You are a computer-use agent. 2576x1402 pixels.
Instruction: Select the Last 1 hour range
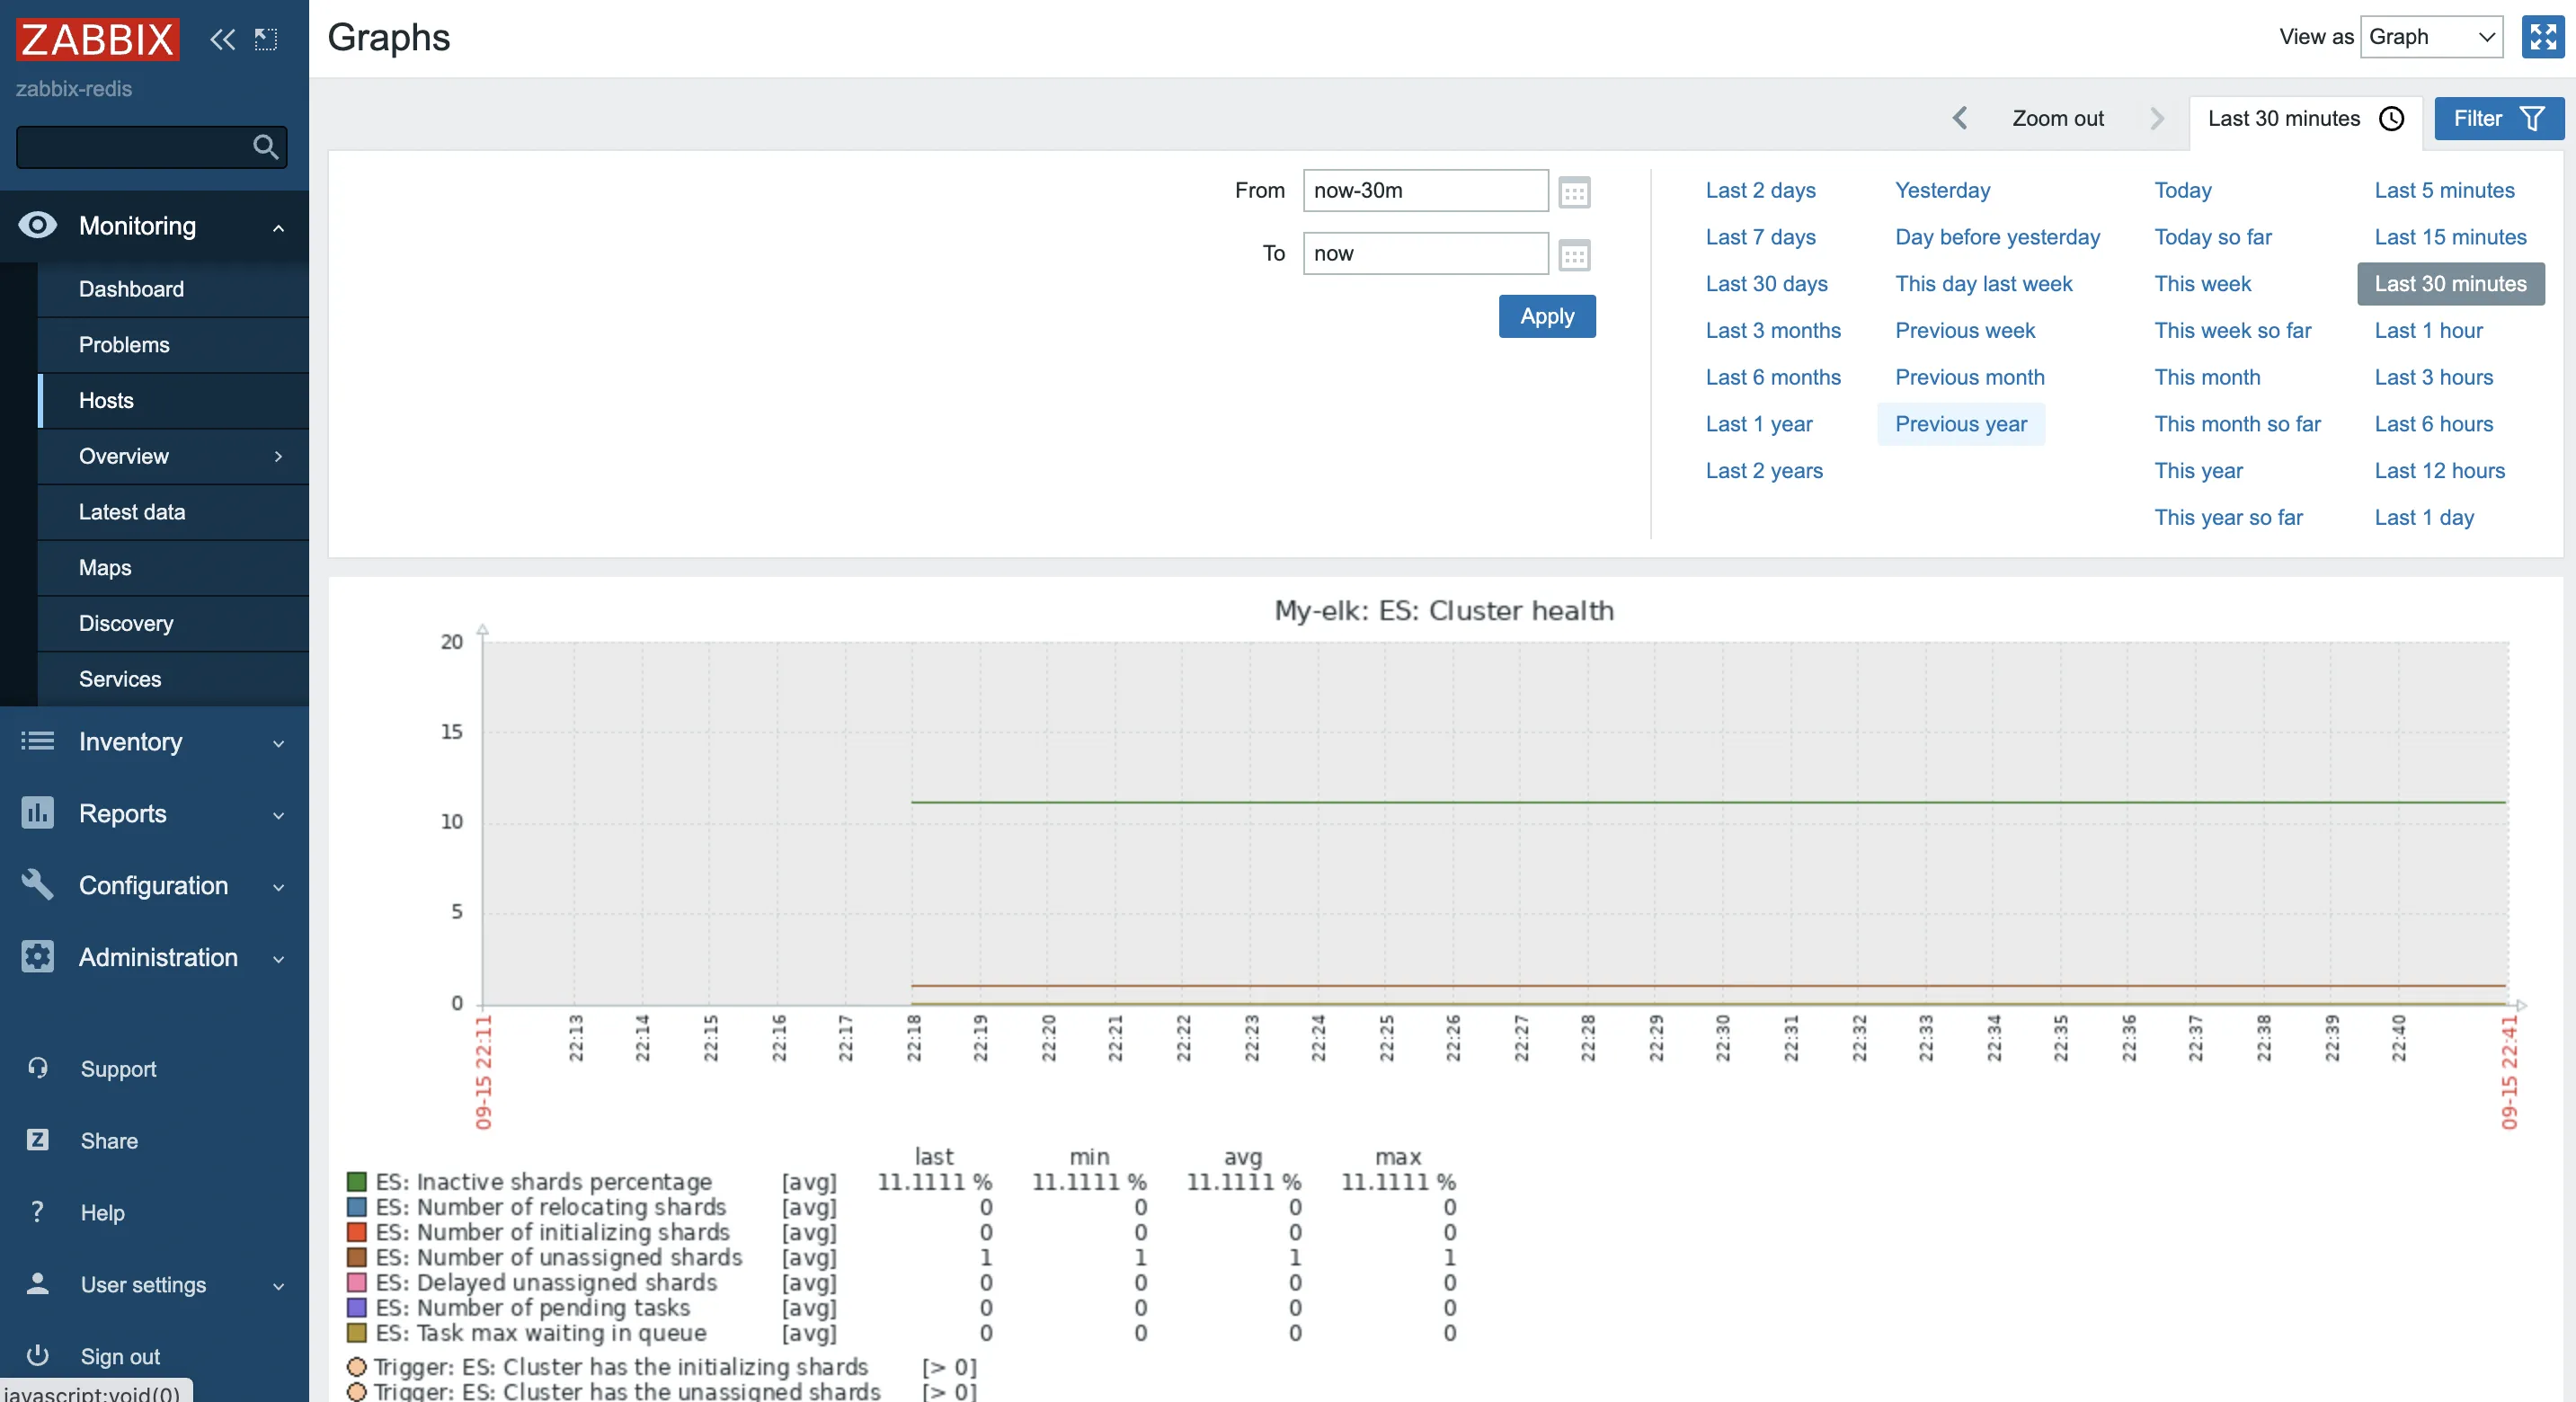click(2428, 330)
